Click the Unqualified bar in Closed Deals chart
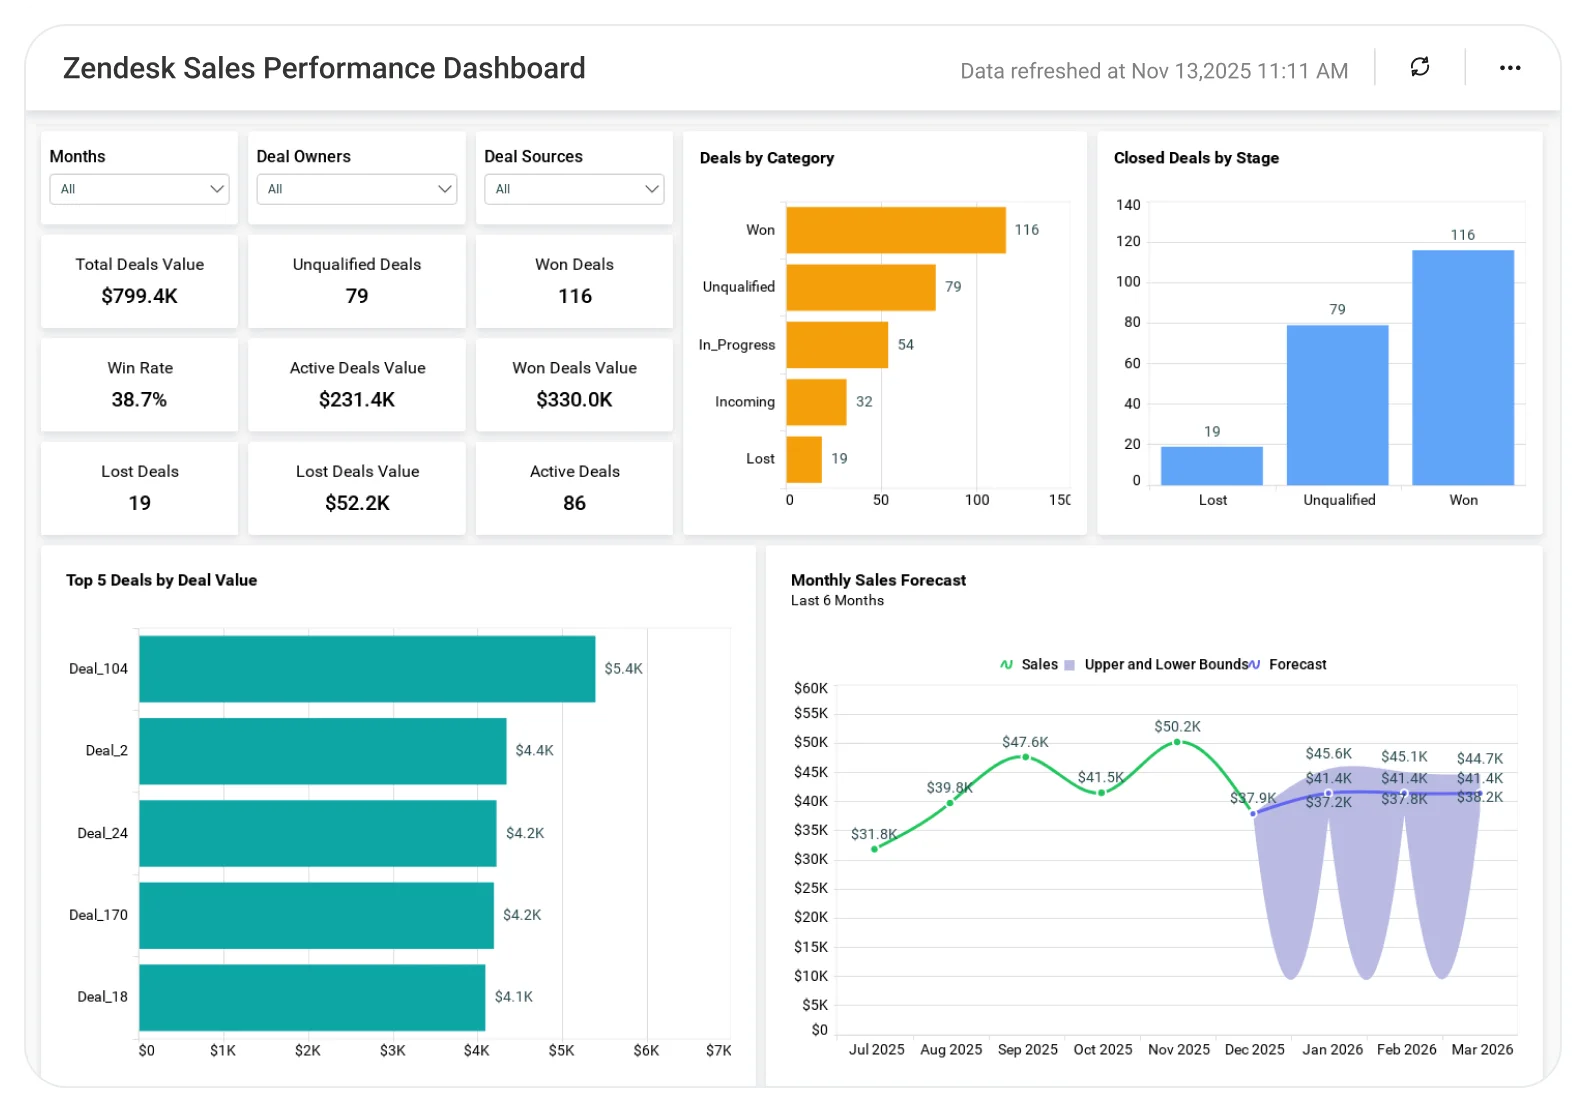The height and width of the screenshot is (1112, 1586). pos(1337,405)
